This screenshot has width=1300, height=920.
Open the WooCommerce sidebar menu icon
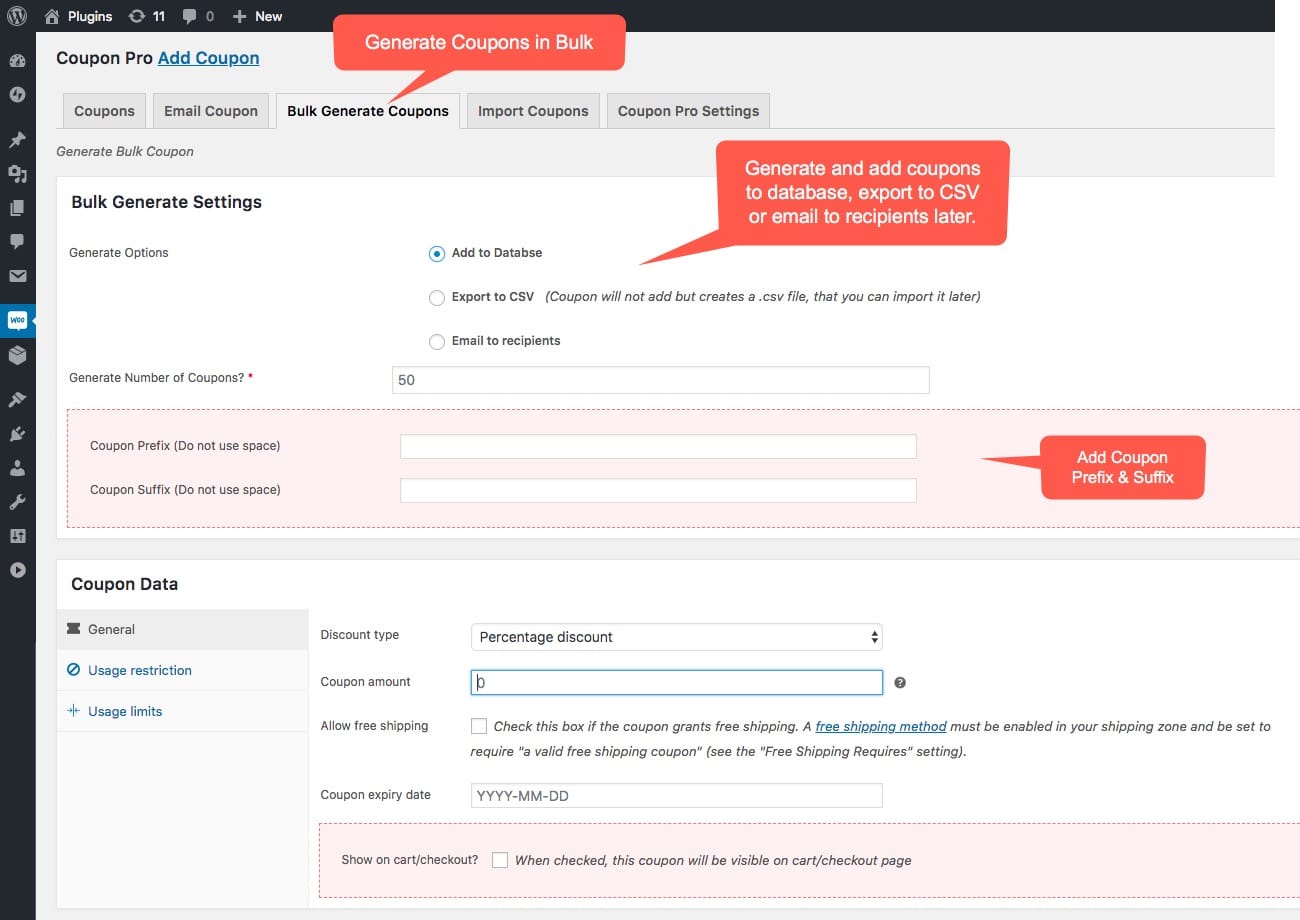[17, 321]
